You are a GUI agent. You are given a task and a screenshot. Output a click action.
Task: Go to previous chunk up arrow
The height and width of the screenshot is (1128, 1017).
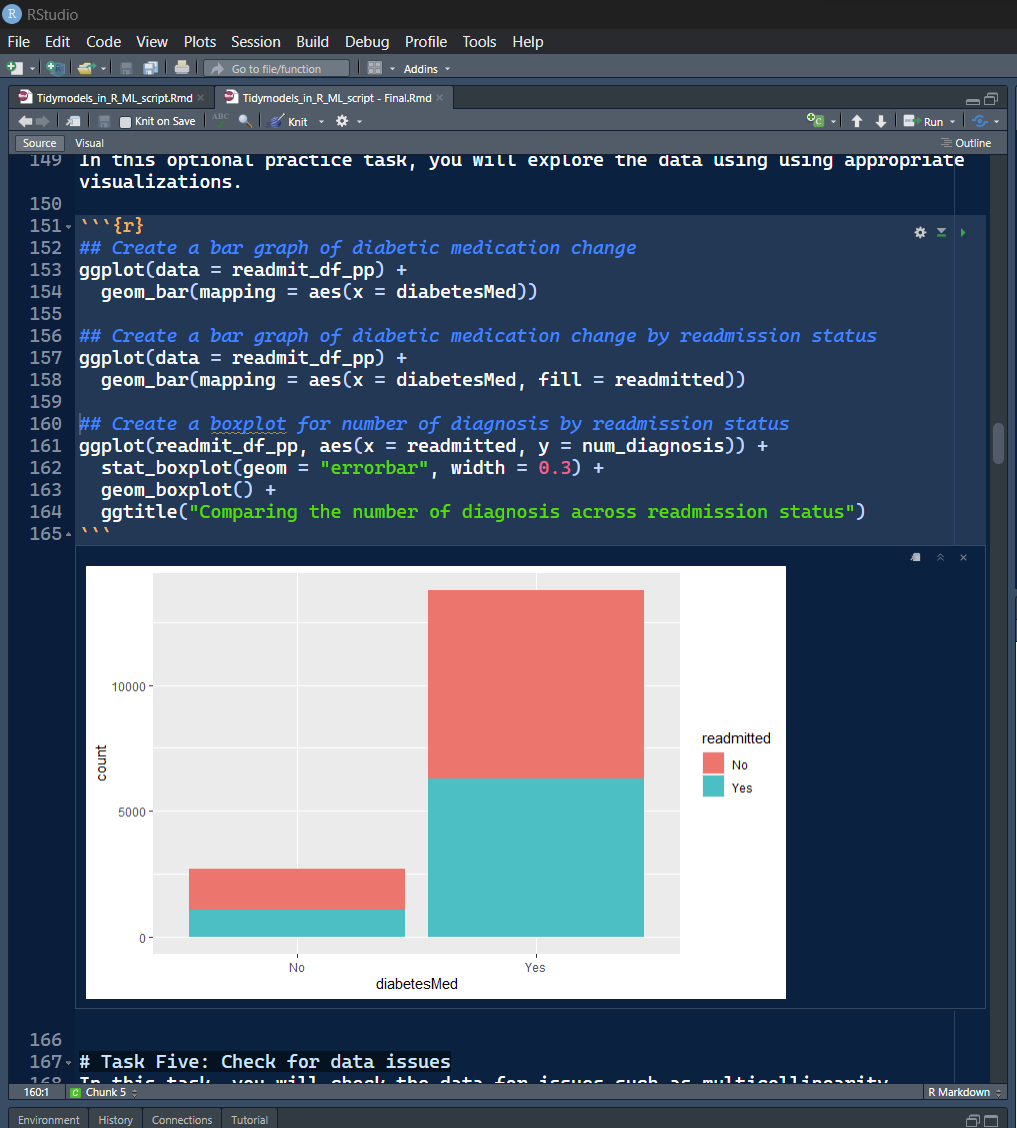(857, 121)
